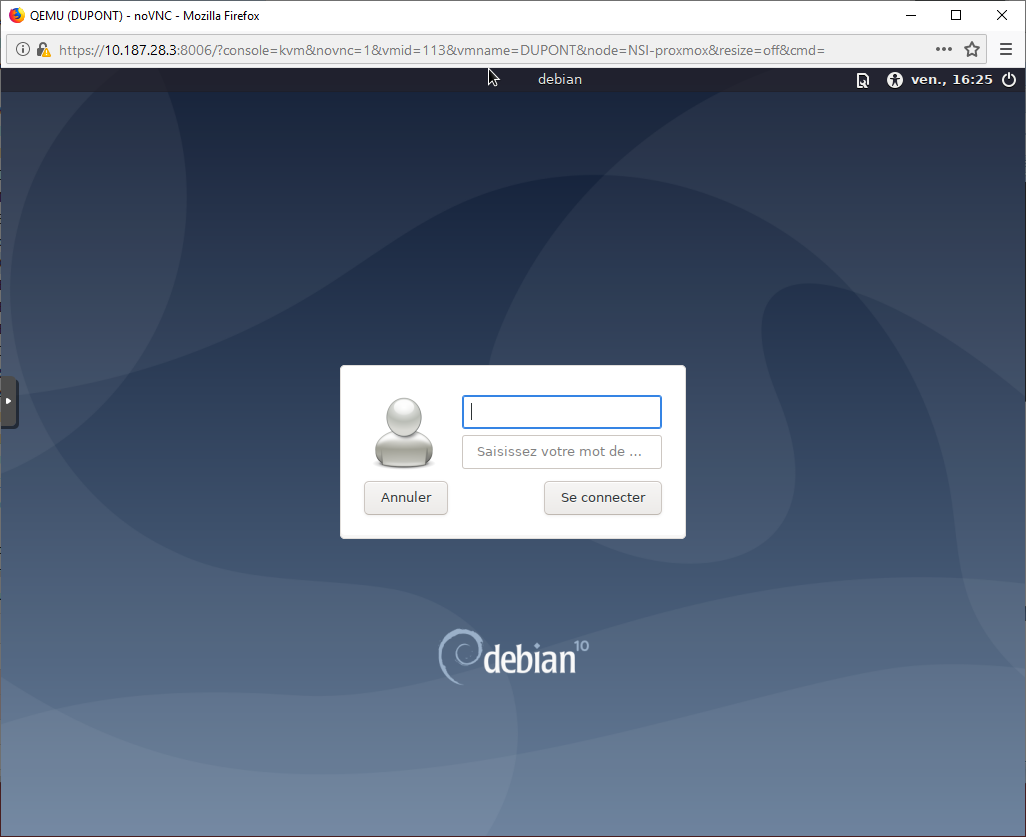Open the clock showing ven., 16:25
The width and height of the screenshot is (1026, 837).
point(951,80)
